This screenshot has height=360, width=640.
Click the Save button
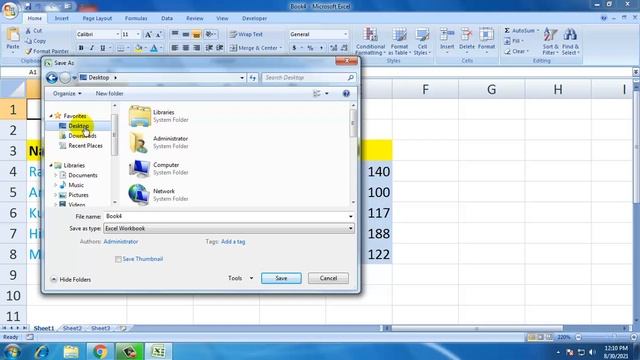pyautogui.click(x=281, y=278)
